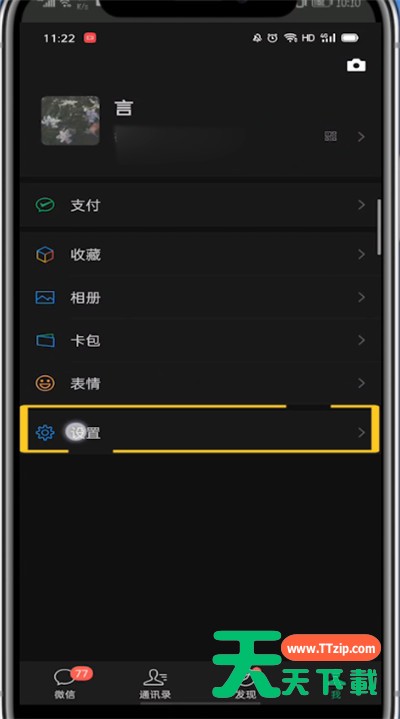
Task: Tap the Cards (卡包) wallet icon
Action: 45,340
